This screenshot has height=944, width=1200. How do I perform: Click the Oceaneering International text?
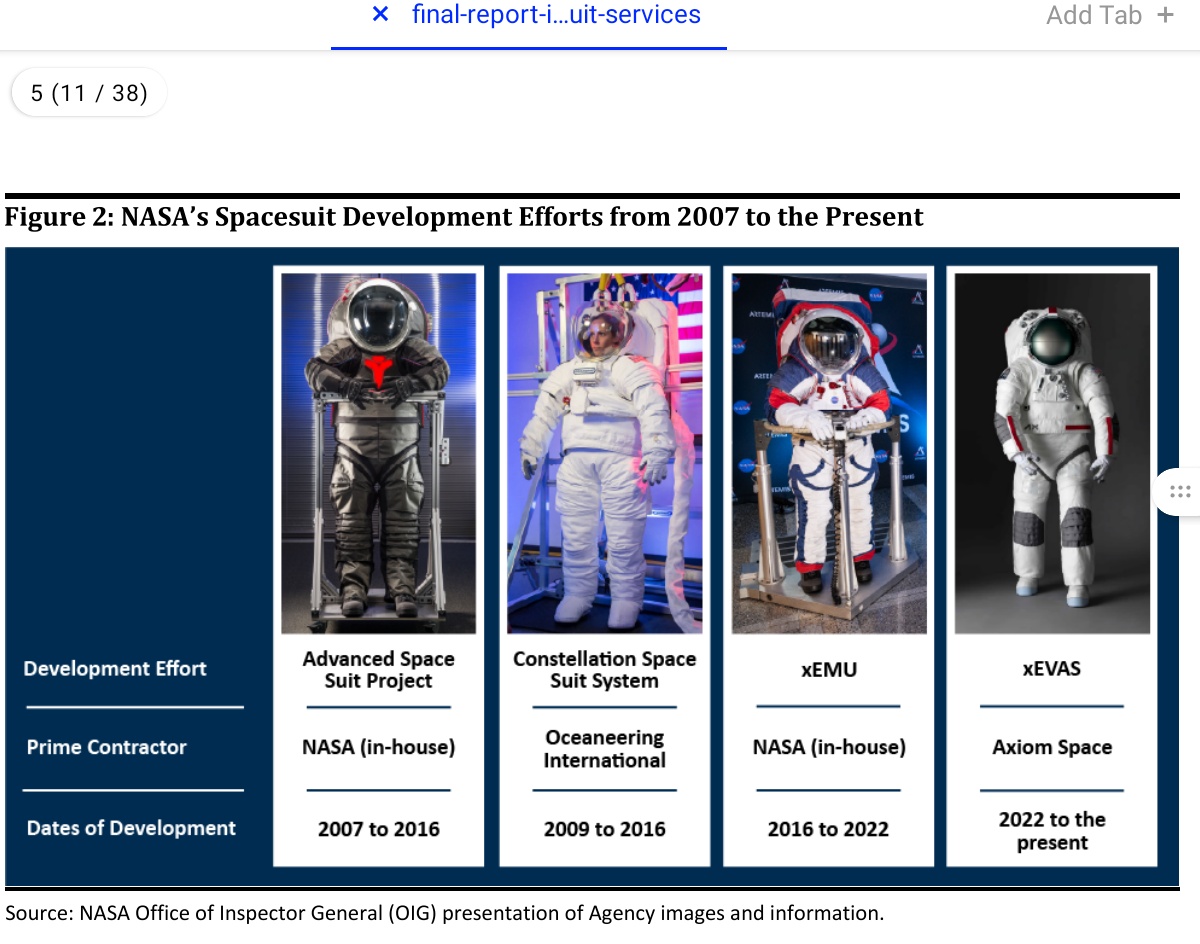(604, 749)
